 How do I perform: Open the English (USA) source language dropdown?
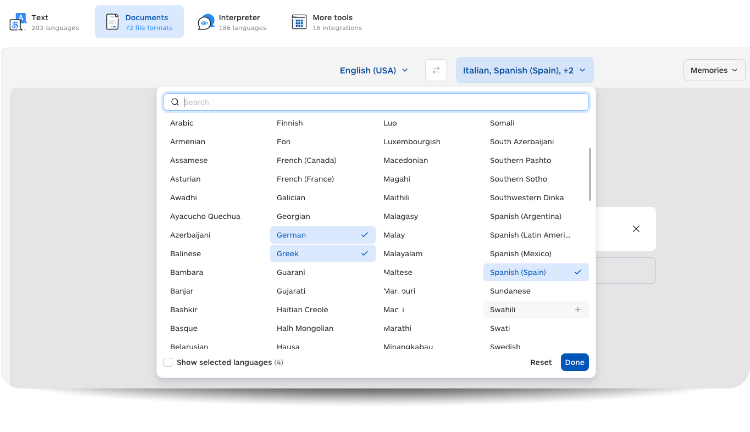[x=374, y=70]
